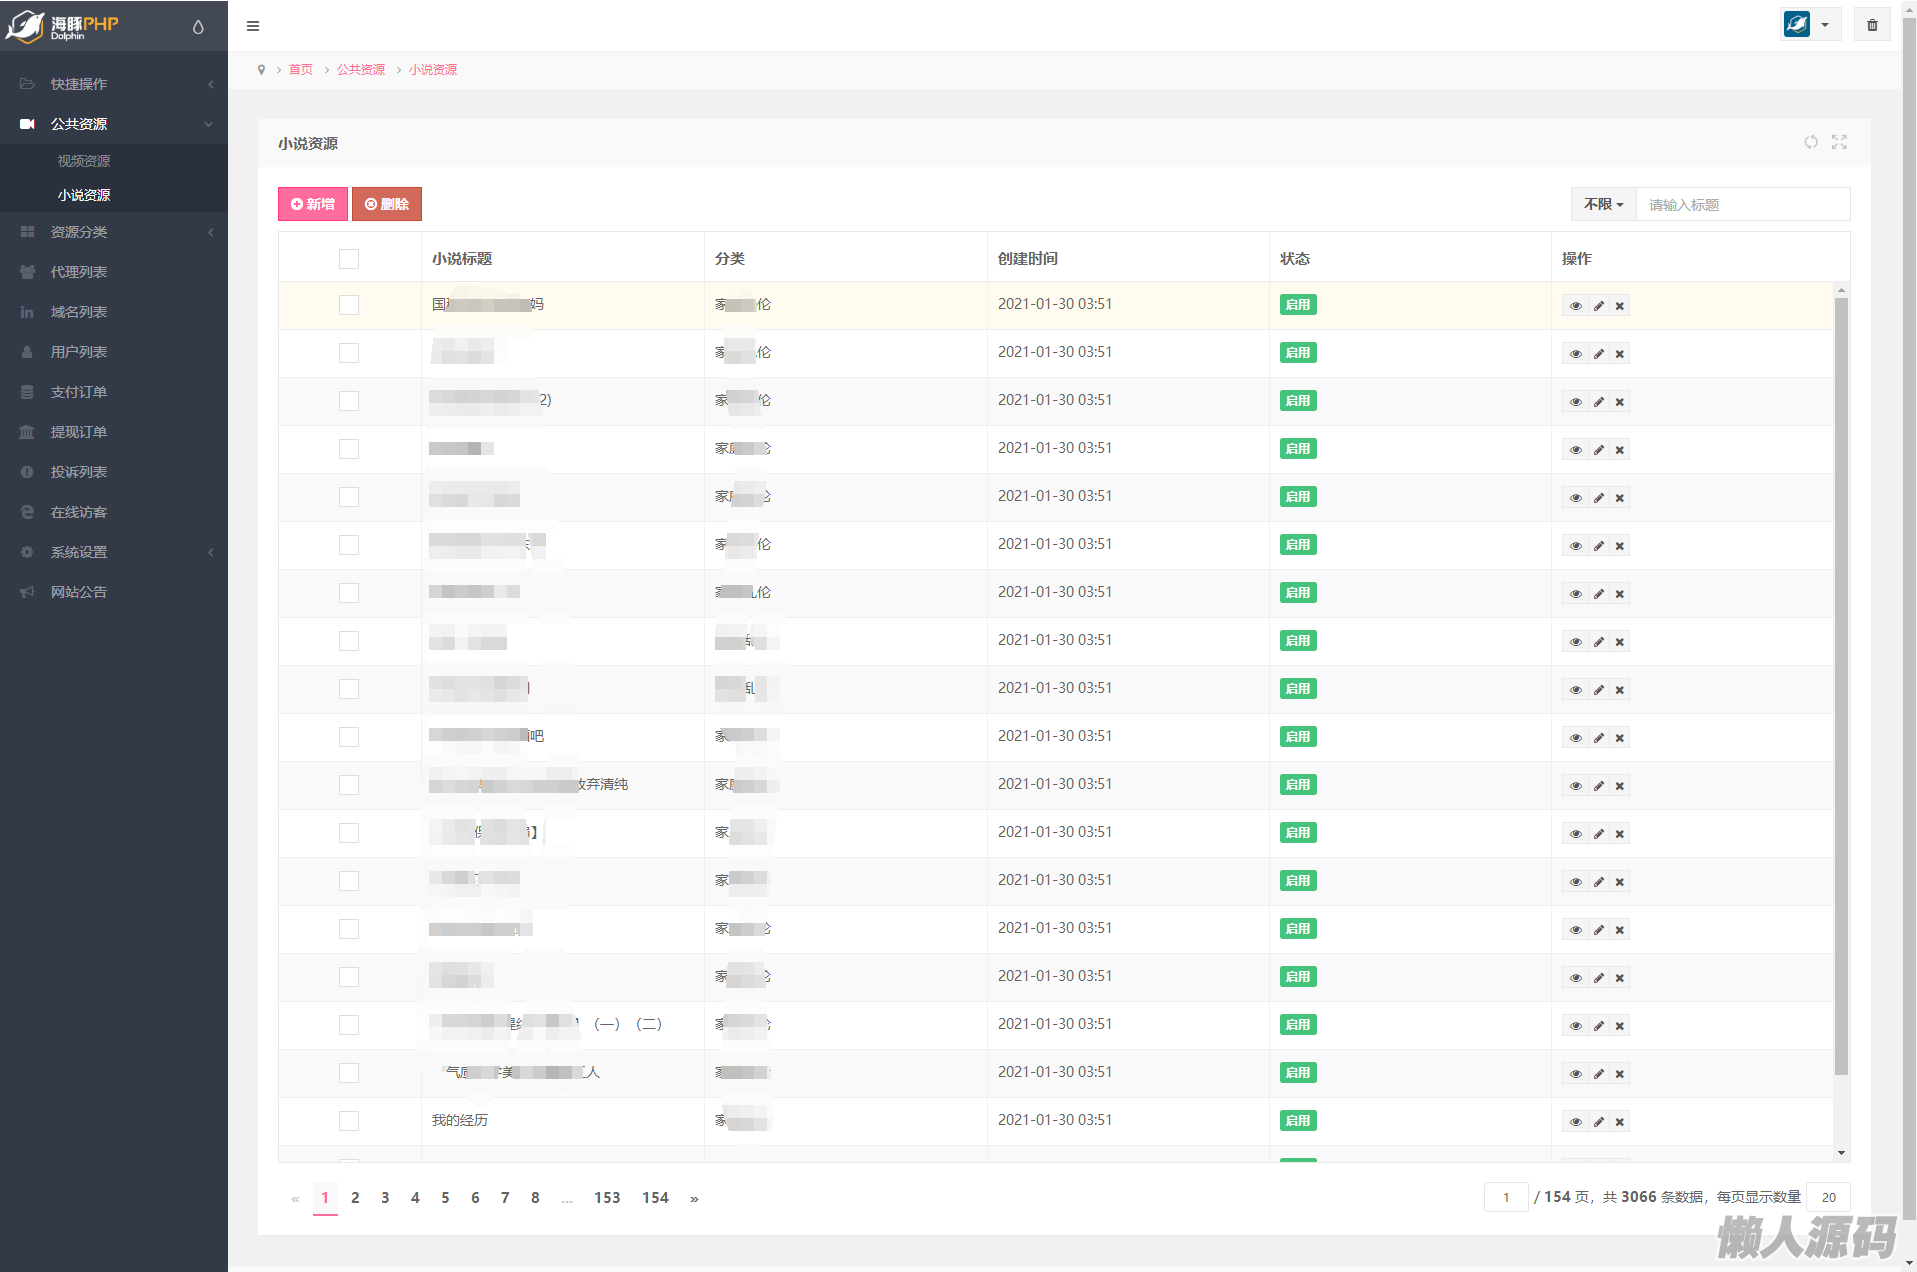Open the user avatar dropdown menu
The height and width of the screenshot is (1272, 1917).
pyautogui.click(x=1809, y=25)
